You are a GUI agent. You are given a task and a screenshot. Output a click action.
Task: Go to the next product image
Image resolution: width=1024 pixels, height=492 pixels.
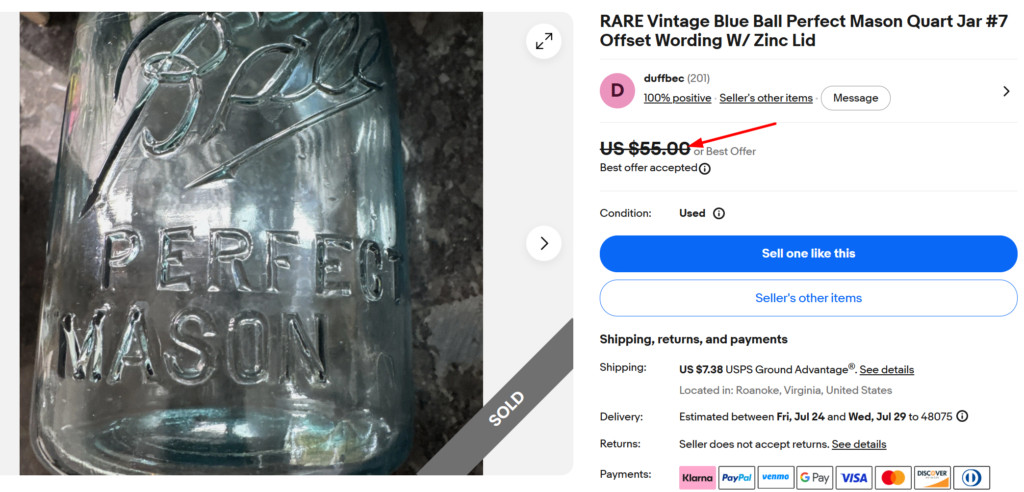point(543,243)
